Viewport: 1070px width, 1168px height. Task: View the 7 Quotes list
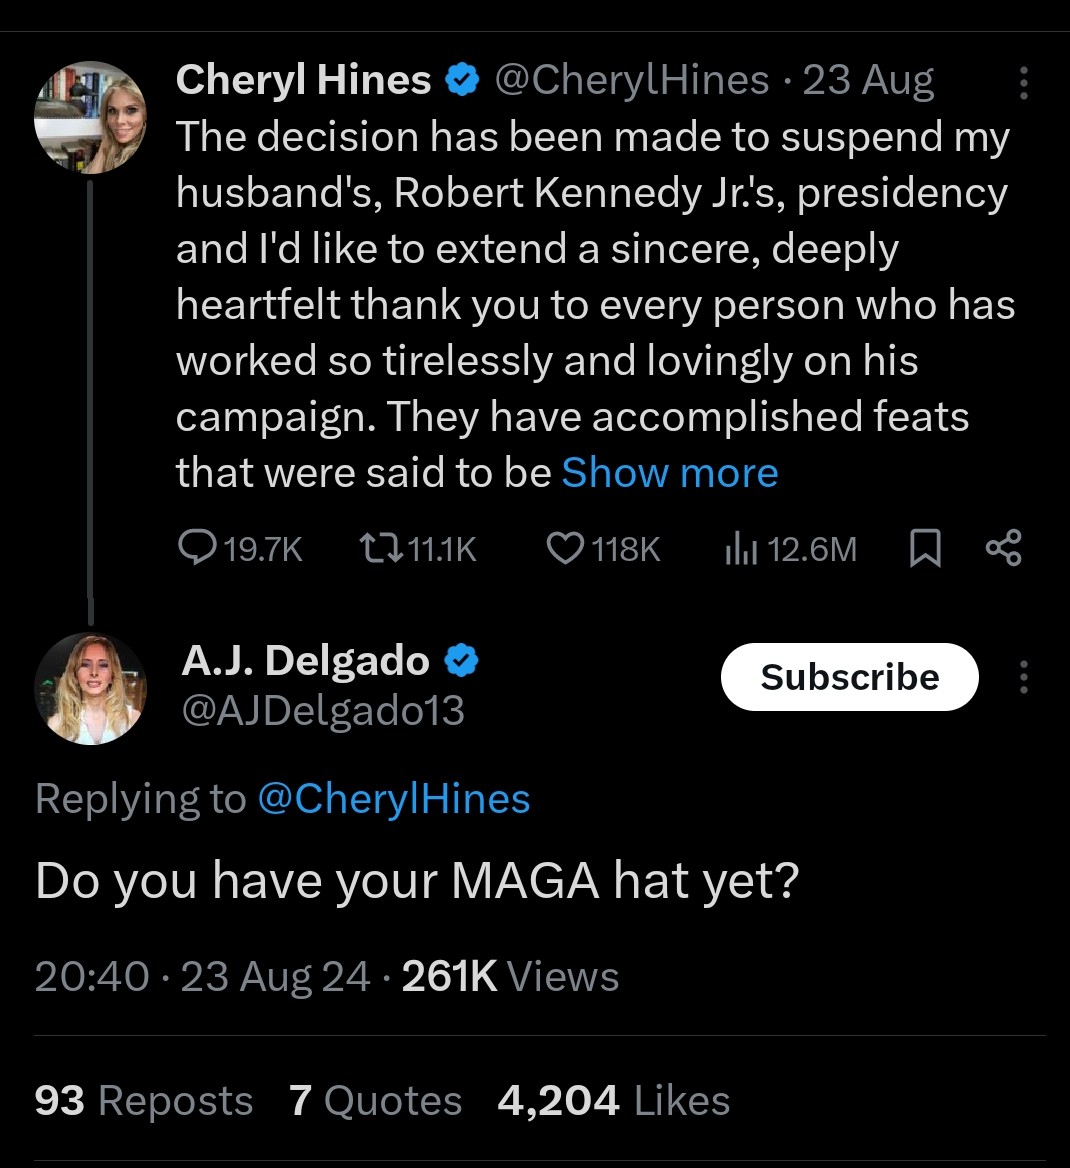[375, 1101]
